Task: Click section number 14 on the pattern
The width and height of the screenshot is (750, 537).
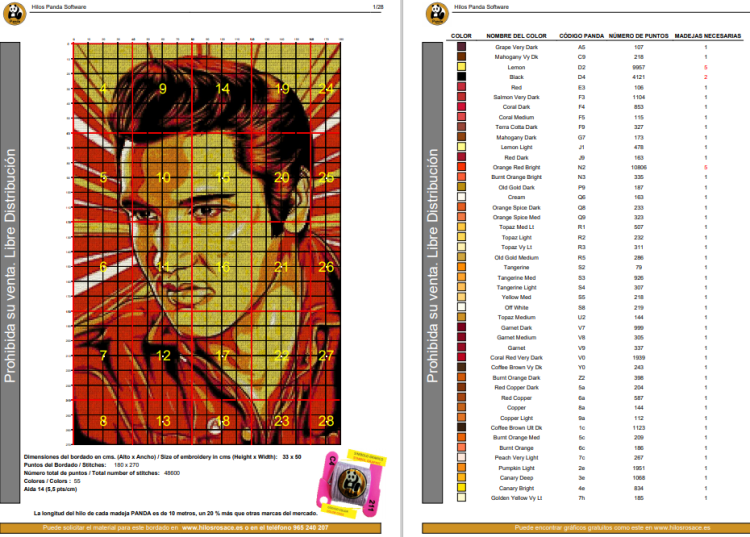Action: 222,88
